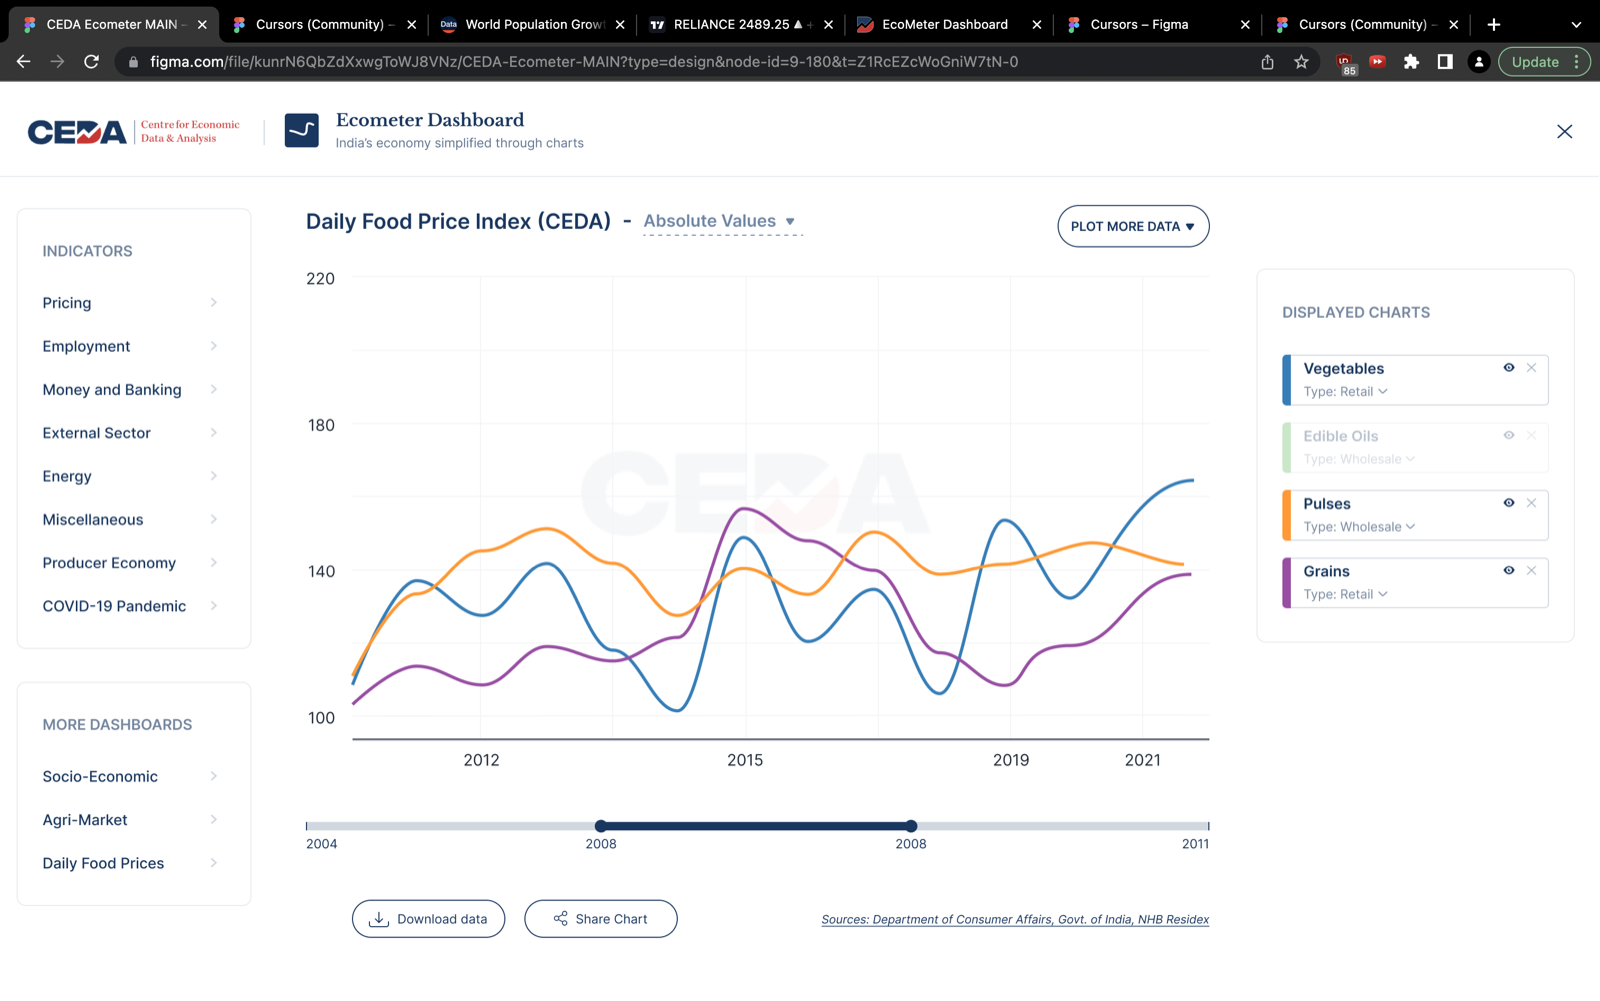Remove the Vegetables chart with X

pos(1531,368)
